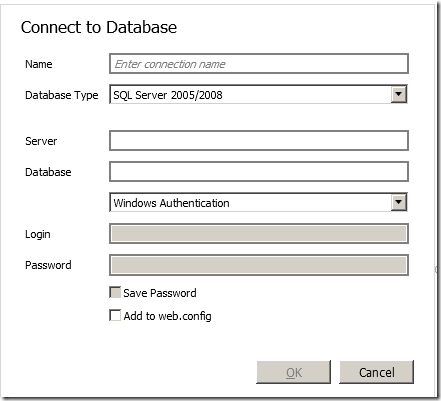441x401 pixels.
Task: Click the Save Password label
Action: (160, 293)
